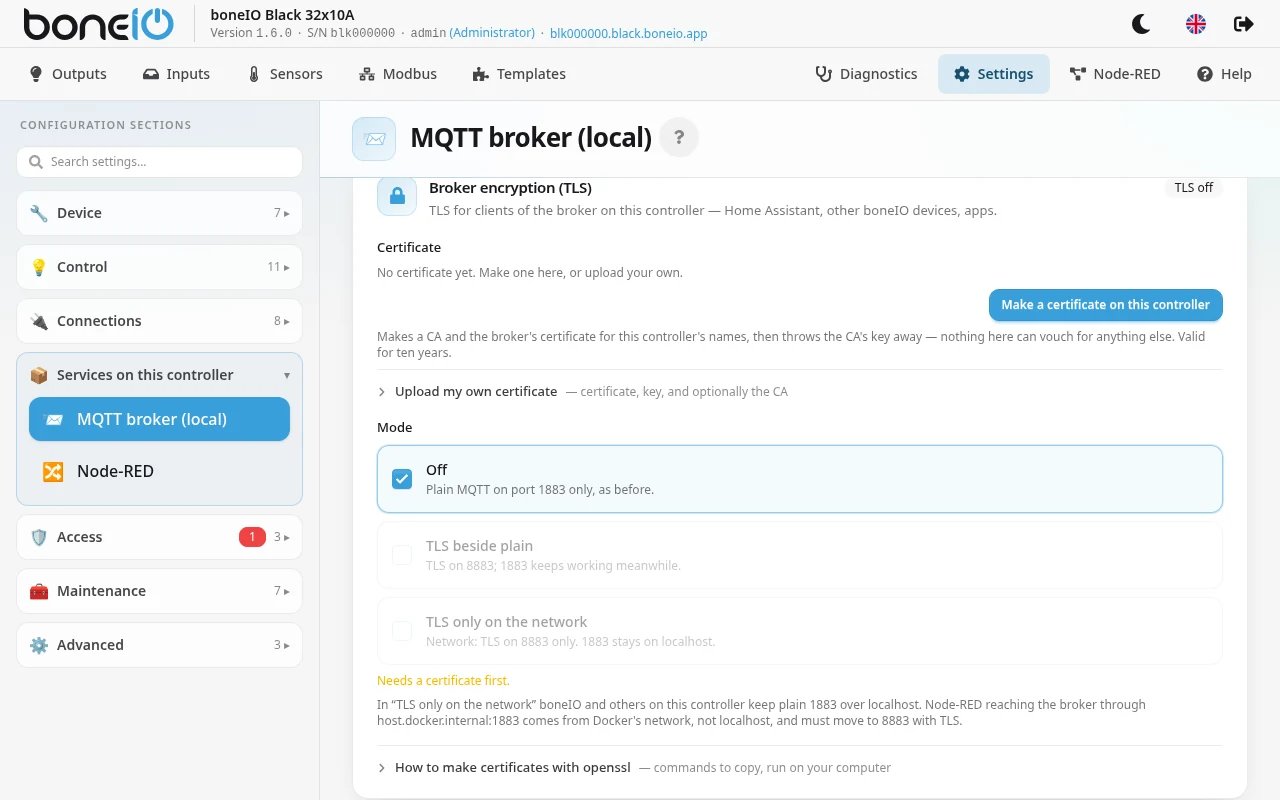Open the blk000000.black.boneio.app link
Image resolution: width=1280 pixels, height=800 pixels.
tap(629, 33)
